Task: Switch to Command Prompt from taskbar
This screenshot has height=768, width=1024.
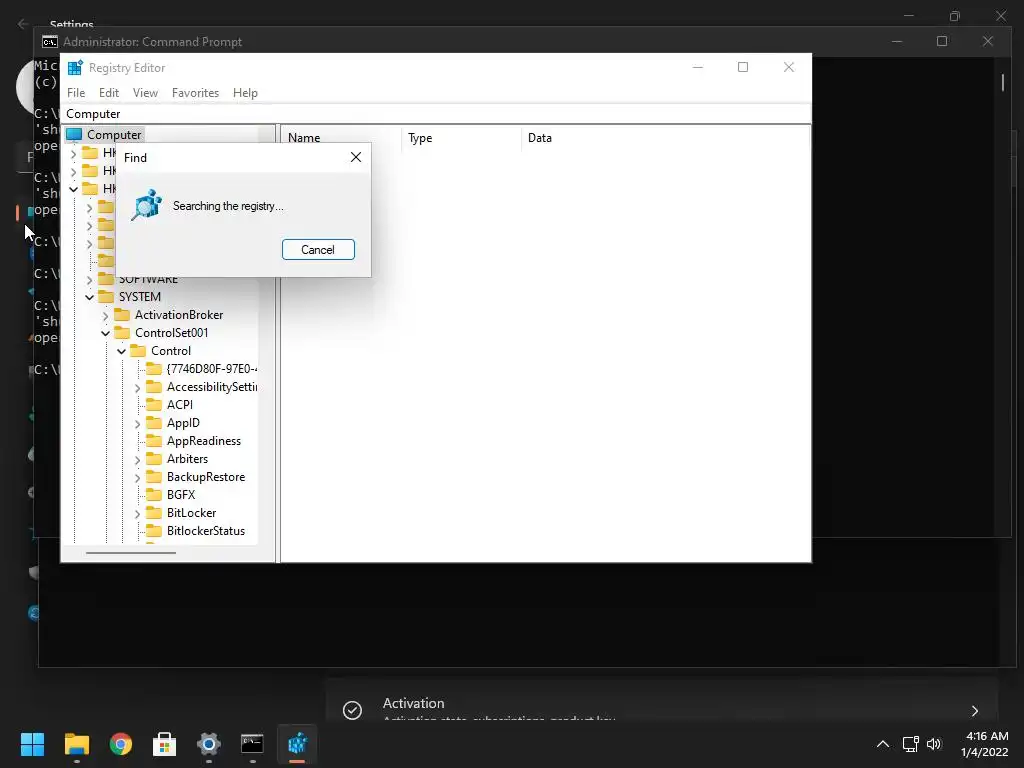Action: coord(252,744)
